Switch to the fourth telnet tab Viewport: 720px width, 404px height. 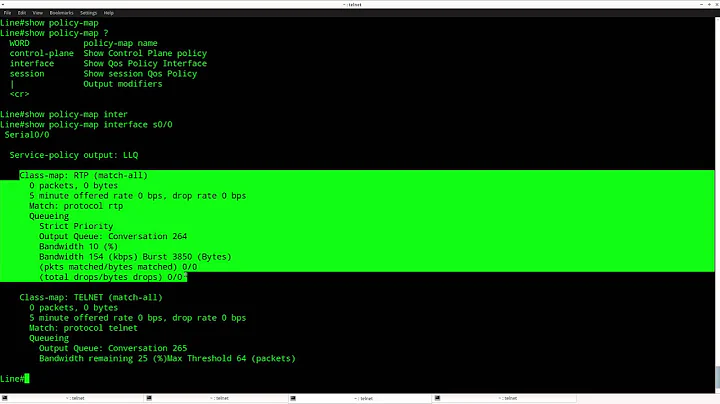[505, 398]
